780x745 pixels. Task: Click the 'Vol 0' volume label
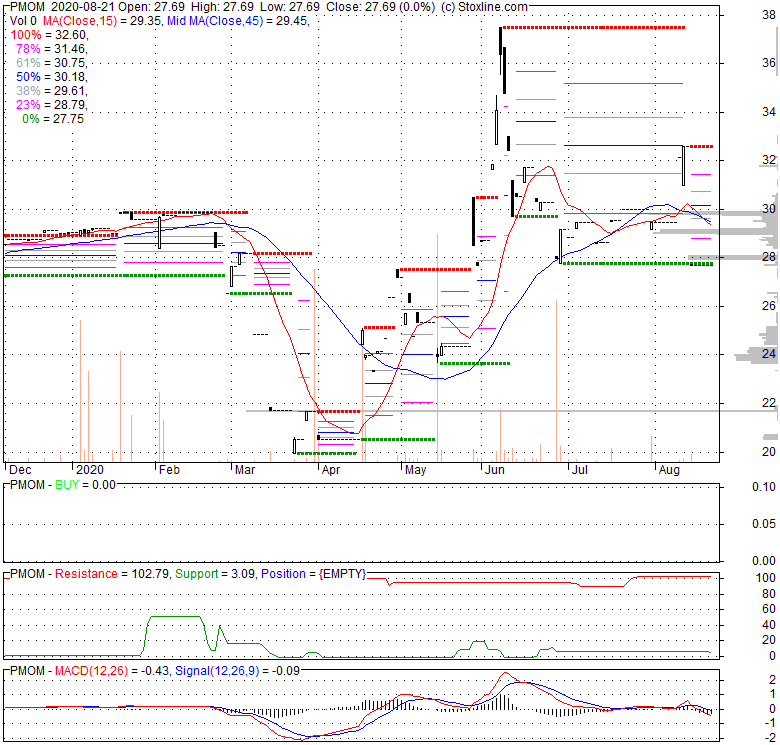click(x=23, y=21)
